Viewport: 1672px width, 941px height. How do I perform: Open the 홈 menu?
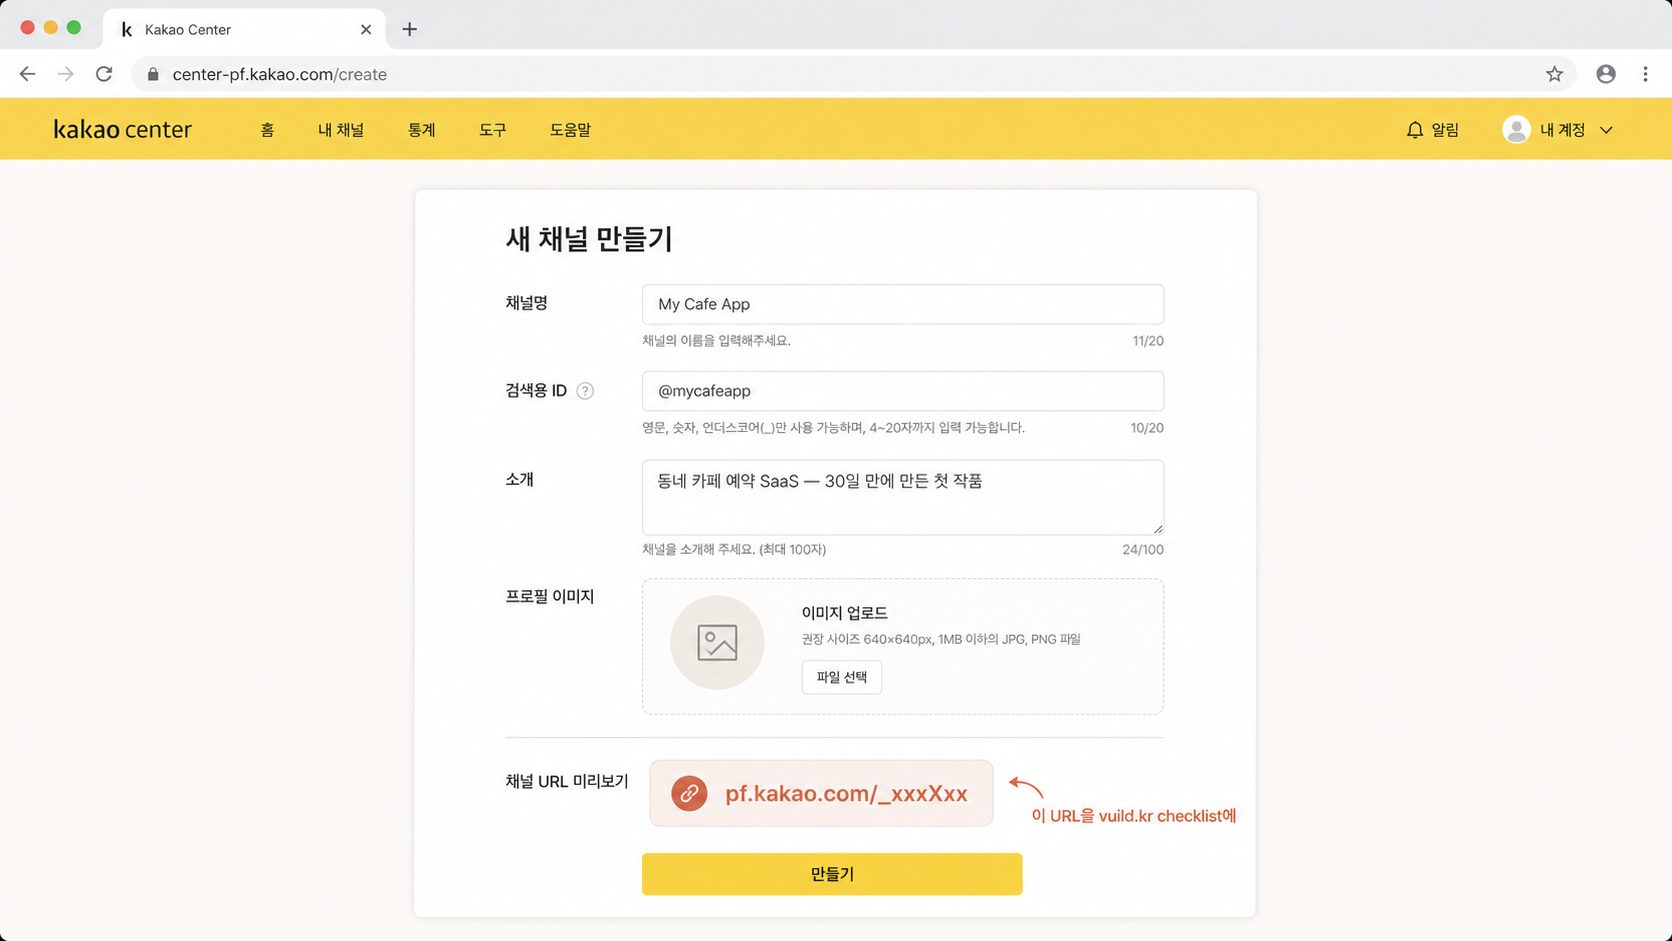click(267, 130)
